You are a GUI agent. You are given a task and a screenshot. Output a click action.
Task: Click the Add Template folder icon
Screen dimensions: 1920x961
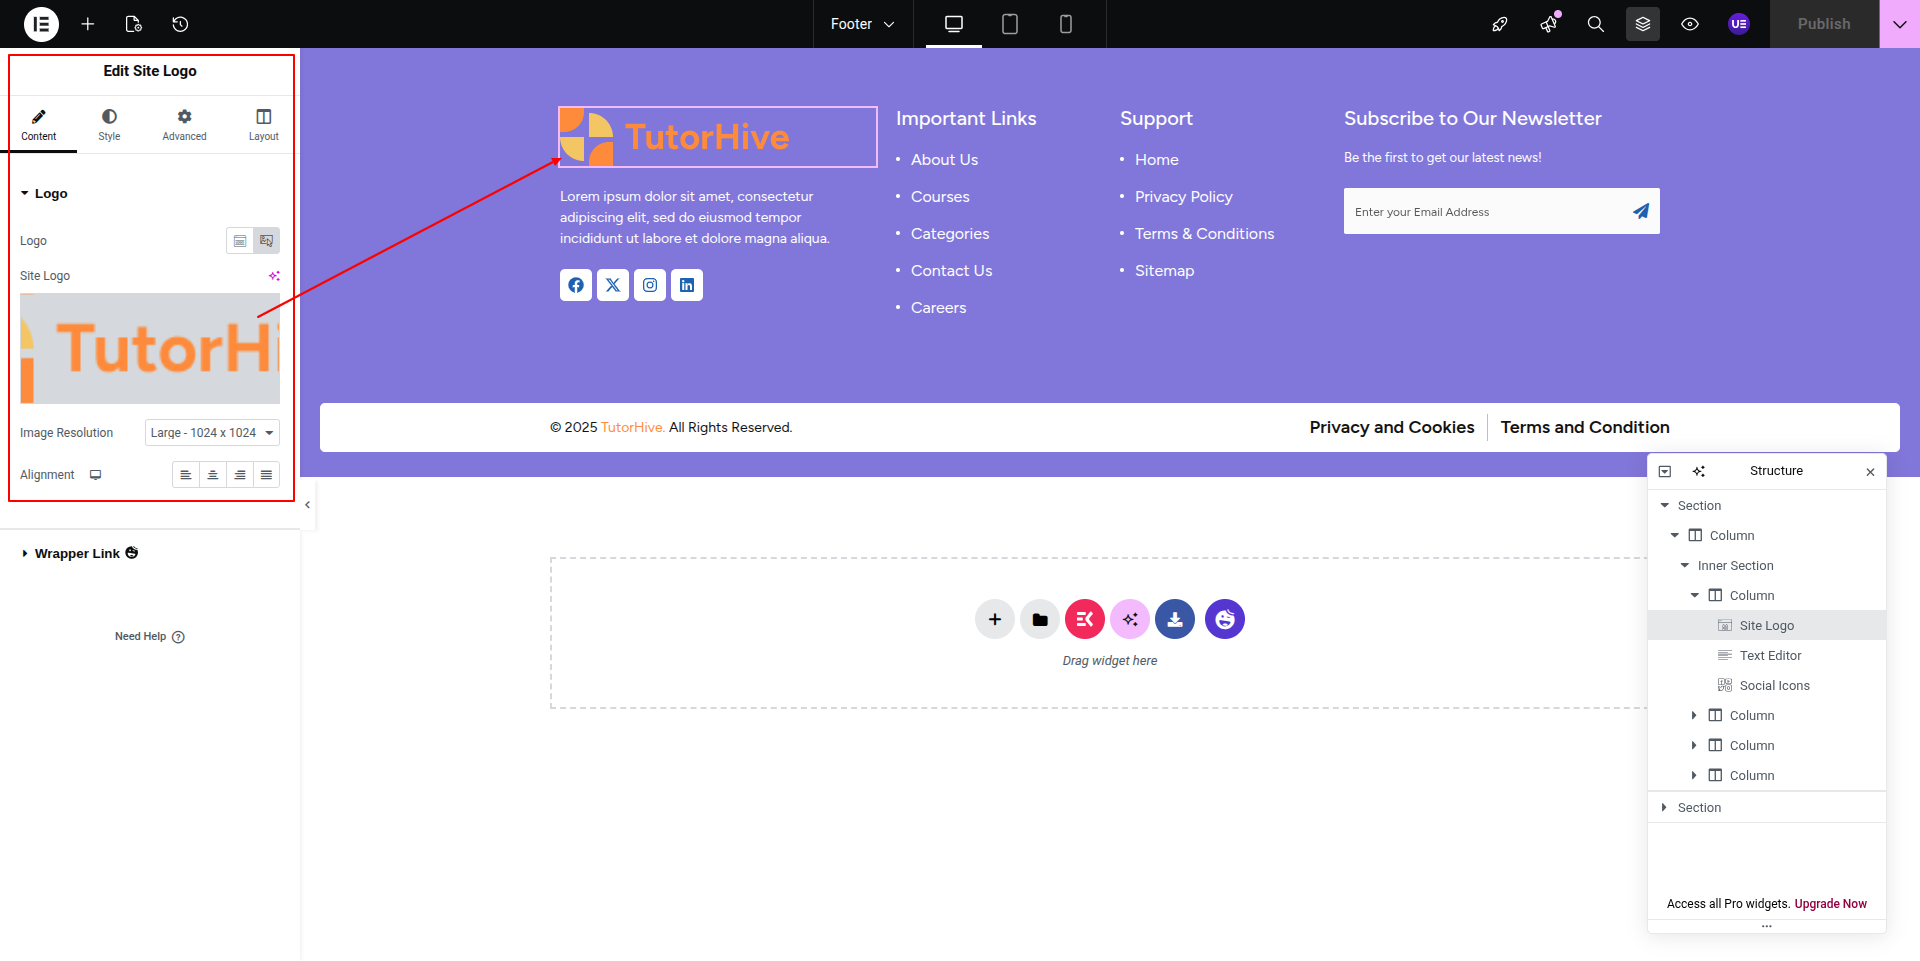1039,619
